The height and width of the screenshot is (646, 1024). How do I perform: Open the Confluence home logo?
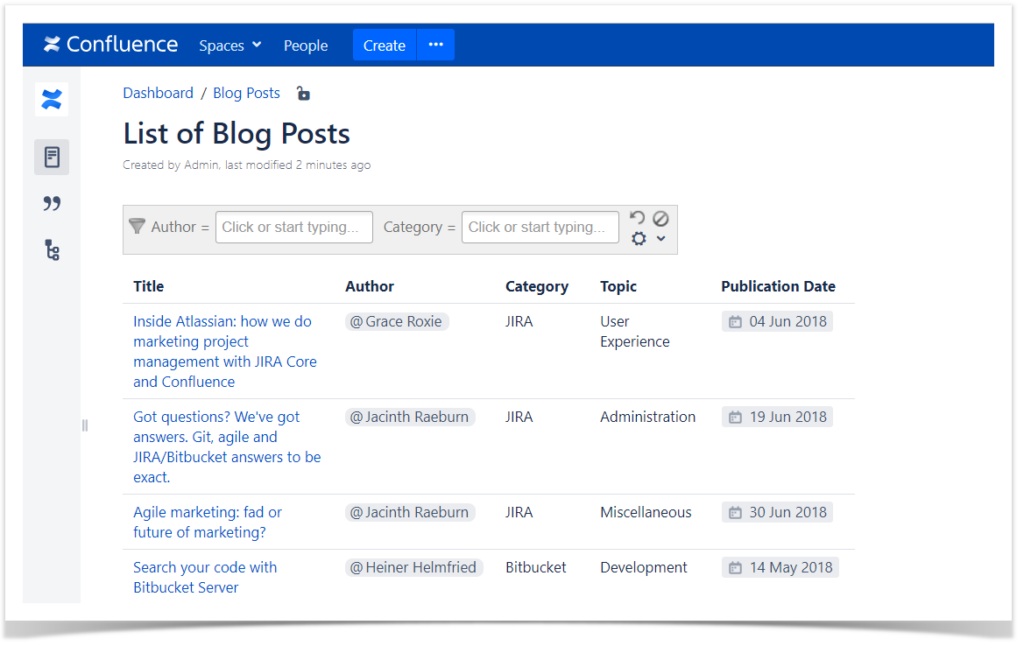pyautogui.click(x=110, y=44)
